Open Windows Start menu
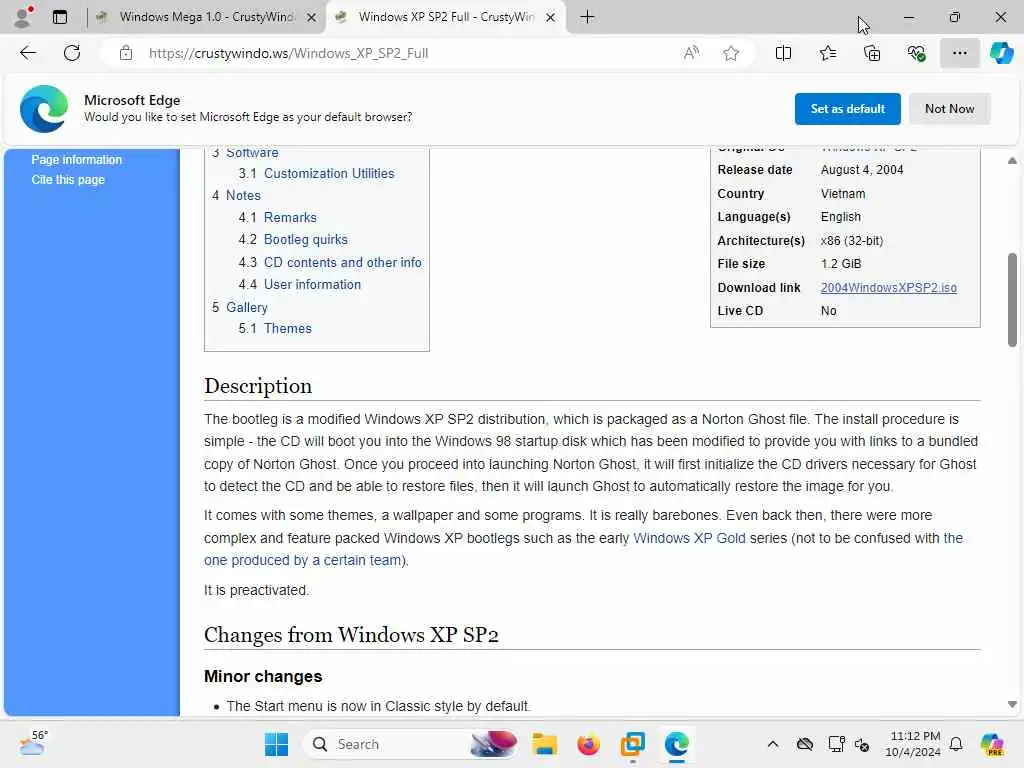Image resolution: width=1024 pixels, height=768 pixels. click(276, 744)
